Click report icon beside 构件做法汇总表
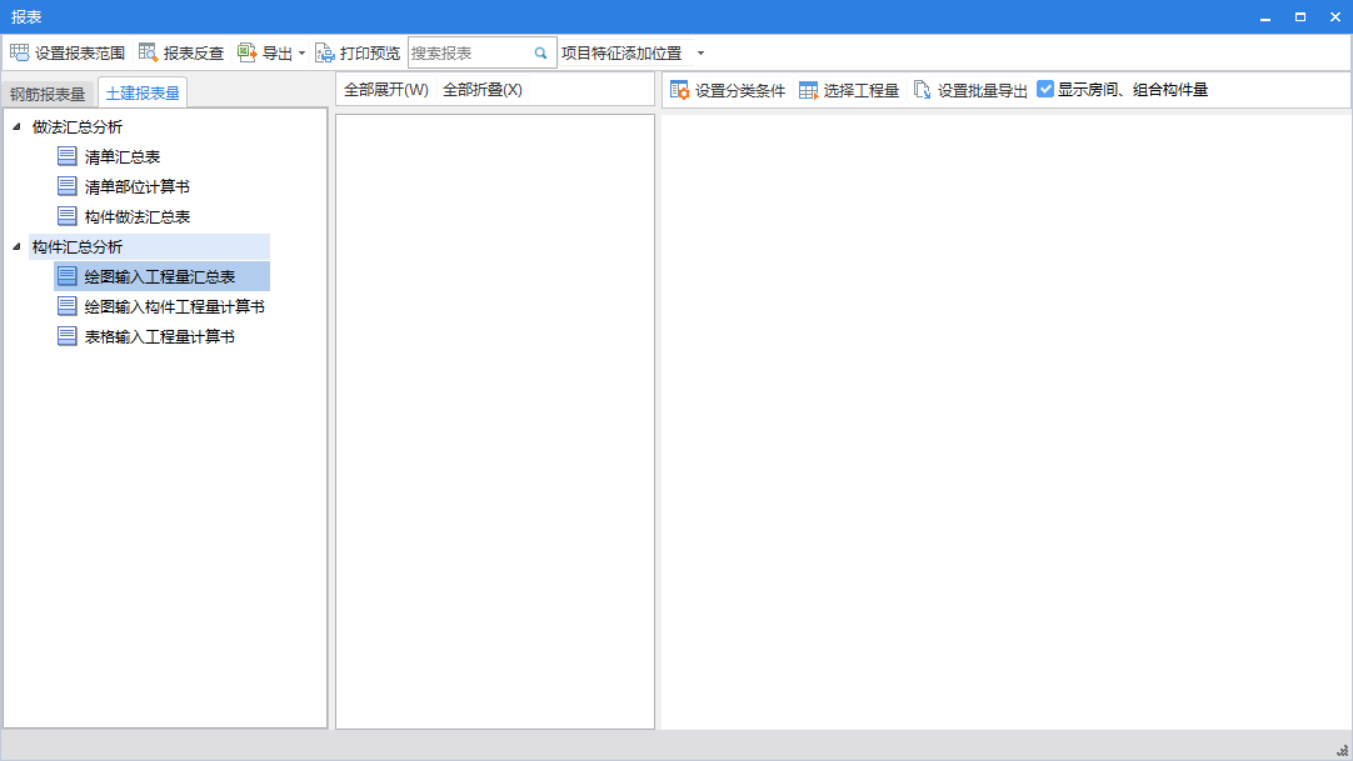The height and width of the screenshot is (761, 1353). pos(67,216)
